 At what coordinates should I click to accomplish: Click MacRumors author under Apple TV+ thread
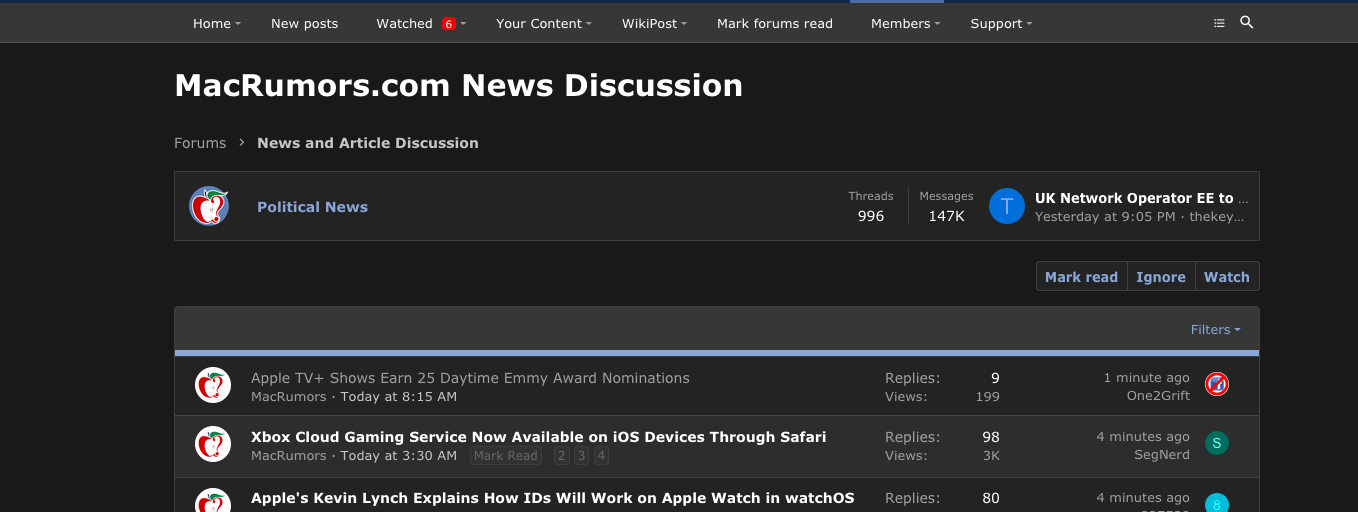[x=288, y=397]
